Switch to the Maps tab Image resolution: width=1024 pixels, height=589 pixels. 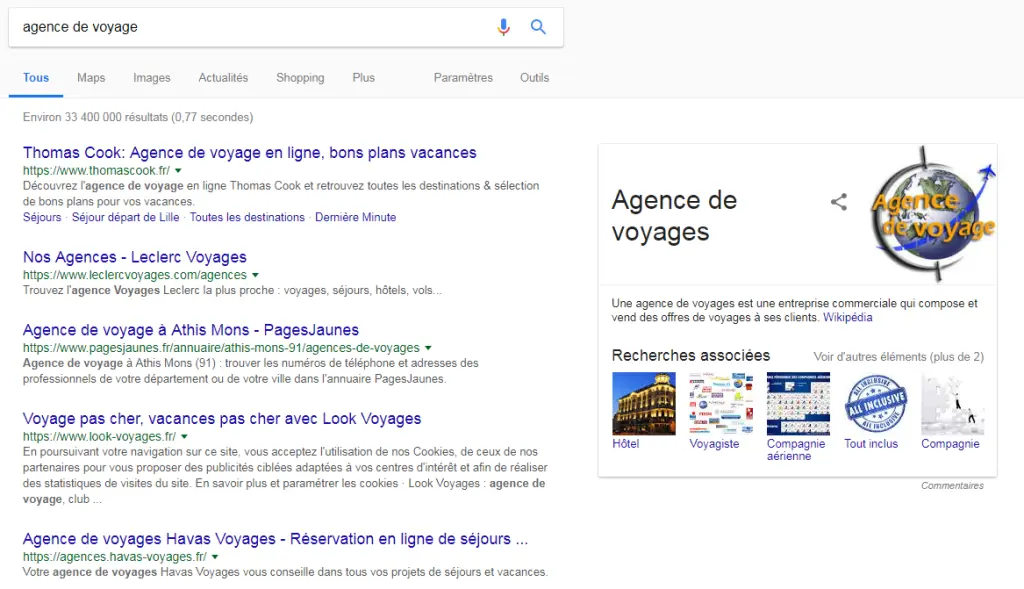[x=91, y=78]
